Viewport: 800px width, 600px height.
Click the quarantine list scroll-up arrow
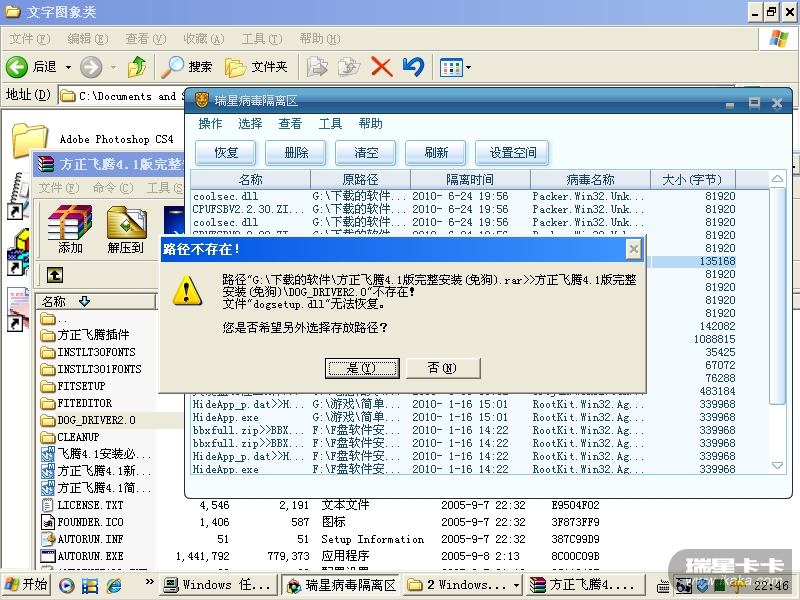[x=777, y=179]
